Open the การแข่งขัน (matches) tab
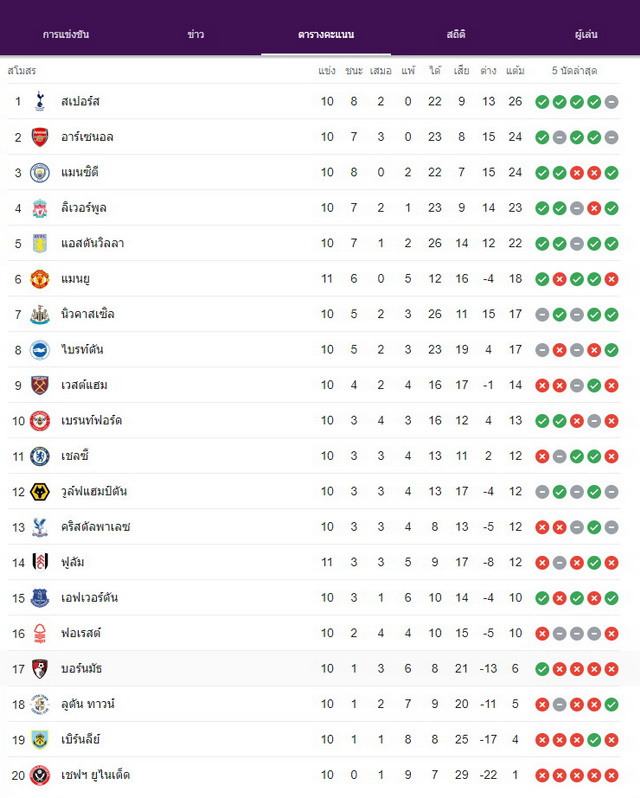The height and width of the screenshot is (798, 640). tap(66, 35)
